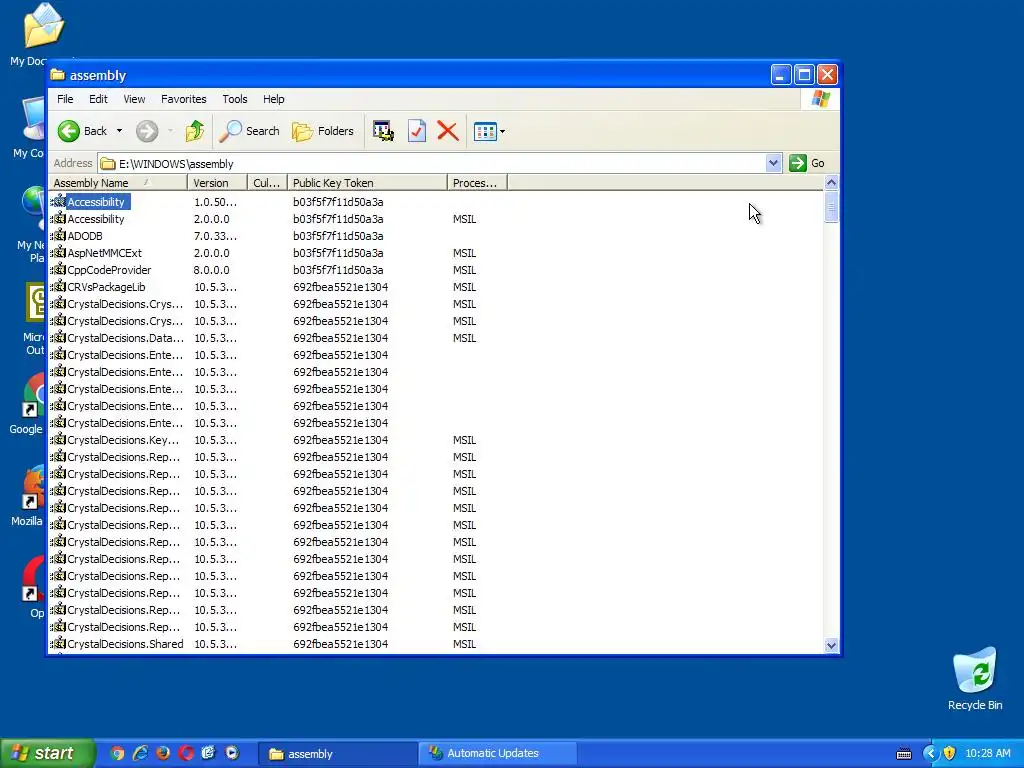Viewport: 1024px width, 768px height.
Task: Launch Outlook Express from Quick Launch
Action: point(208,754)
